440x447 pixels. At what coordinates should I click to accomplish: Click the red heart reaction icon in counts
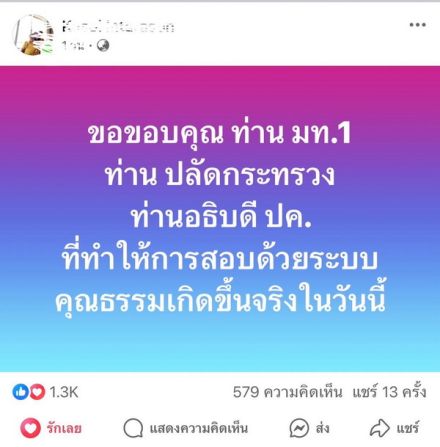click(37, 392)
